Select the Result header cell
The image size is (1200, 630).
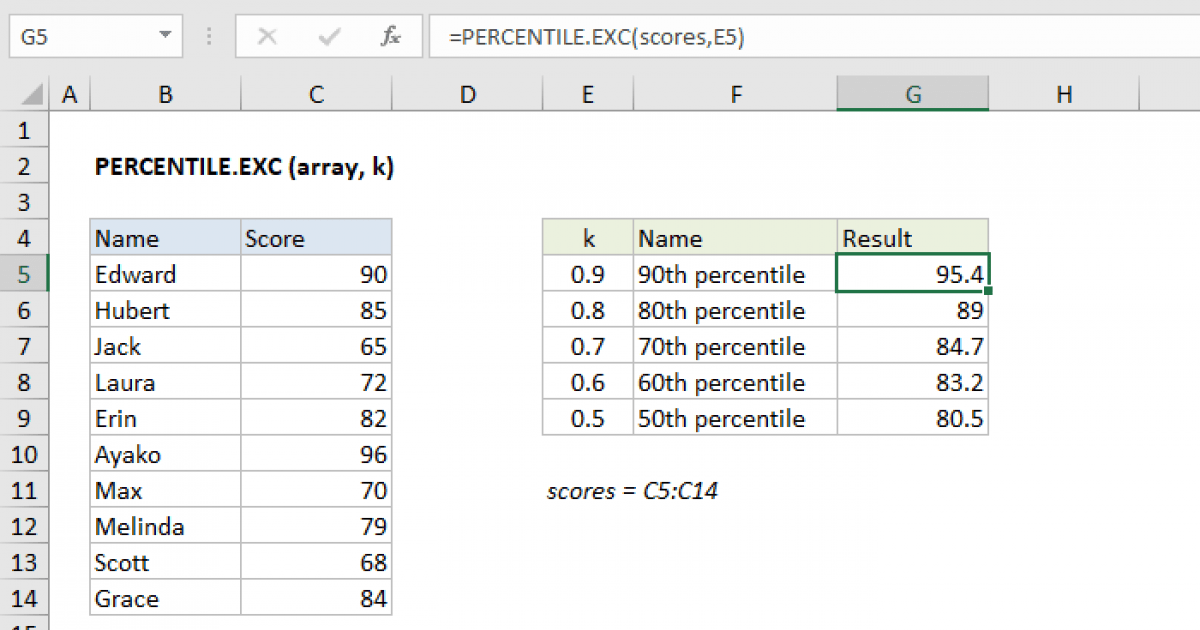[x=912, y=237]
